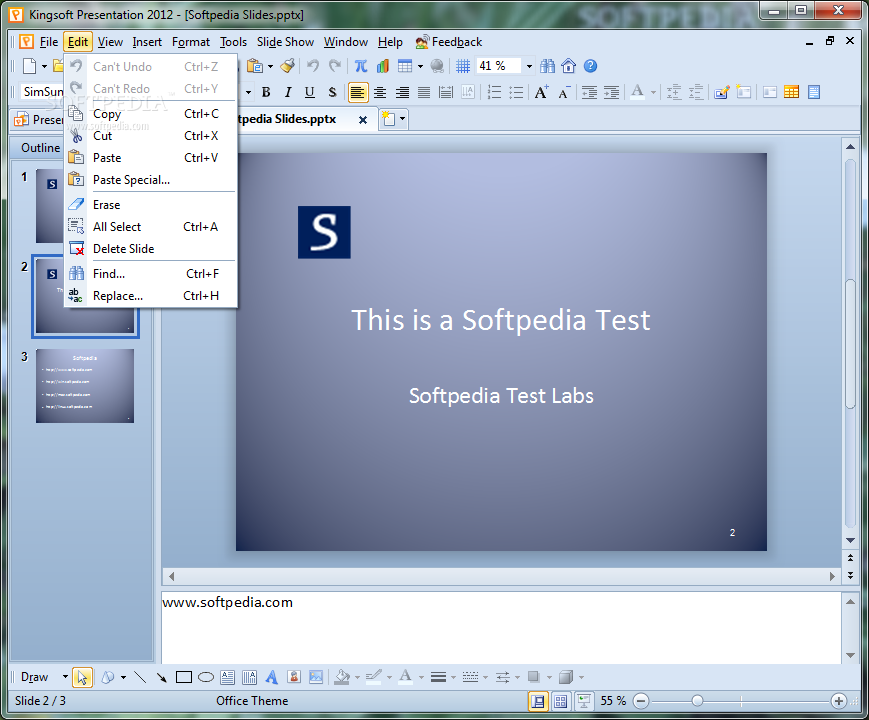
Task: Close the Softpedia Slides.pptx tab
Action: click(363, 120)
